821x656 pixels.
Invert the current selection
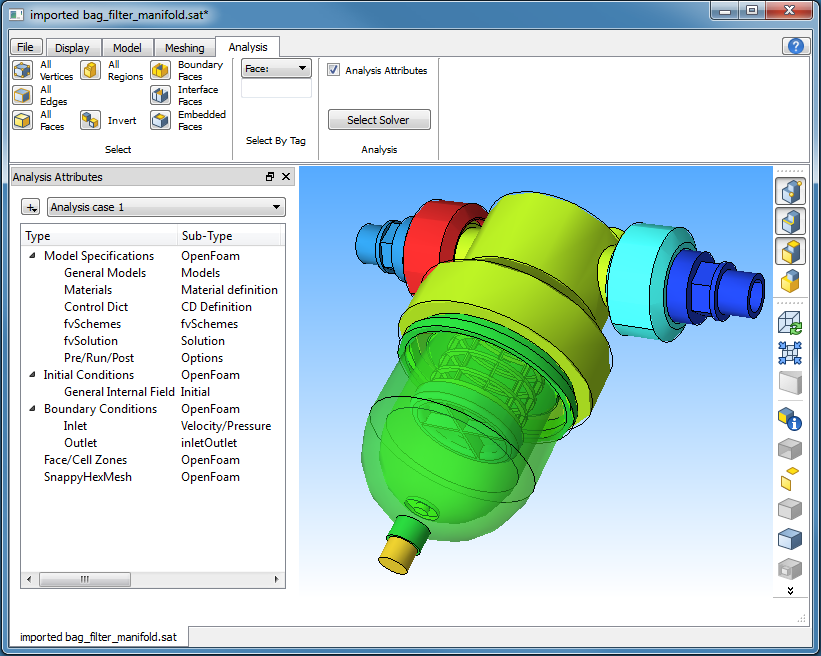(x=90, y=120)
